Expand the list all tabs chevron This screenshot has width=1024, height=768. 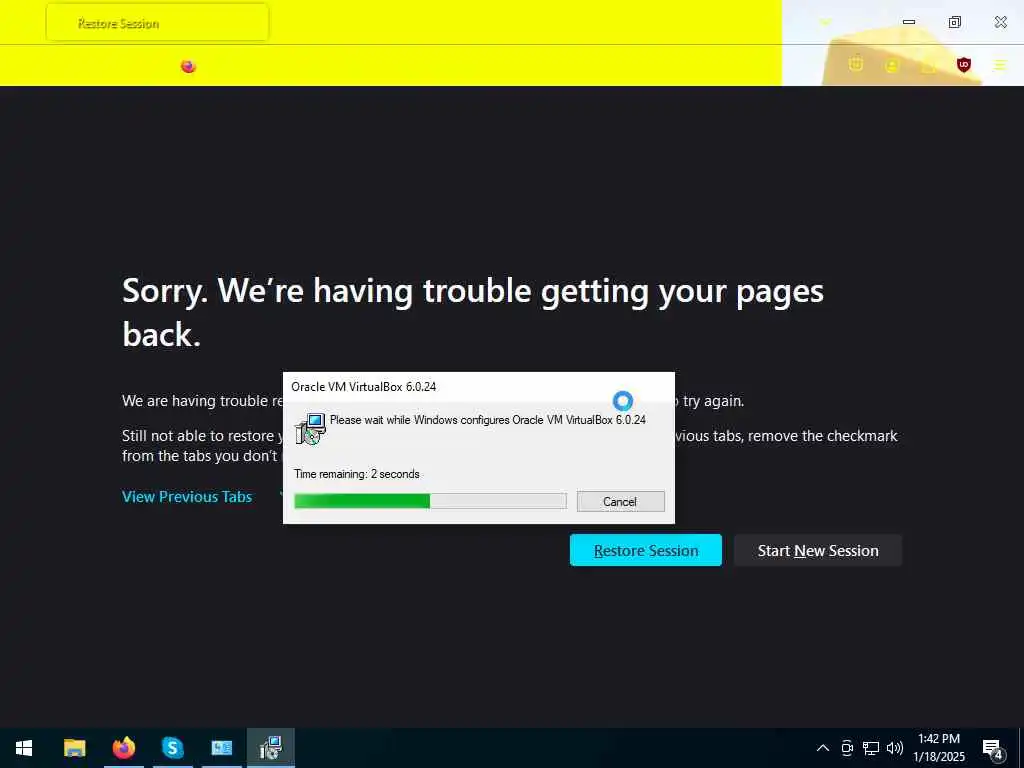(825, 23)
